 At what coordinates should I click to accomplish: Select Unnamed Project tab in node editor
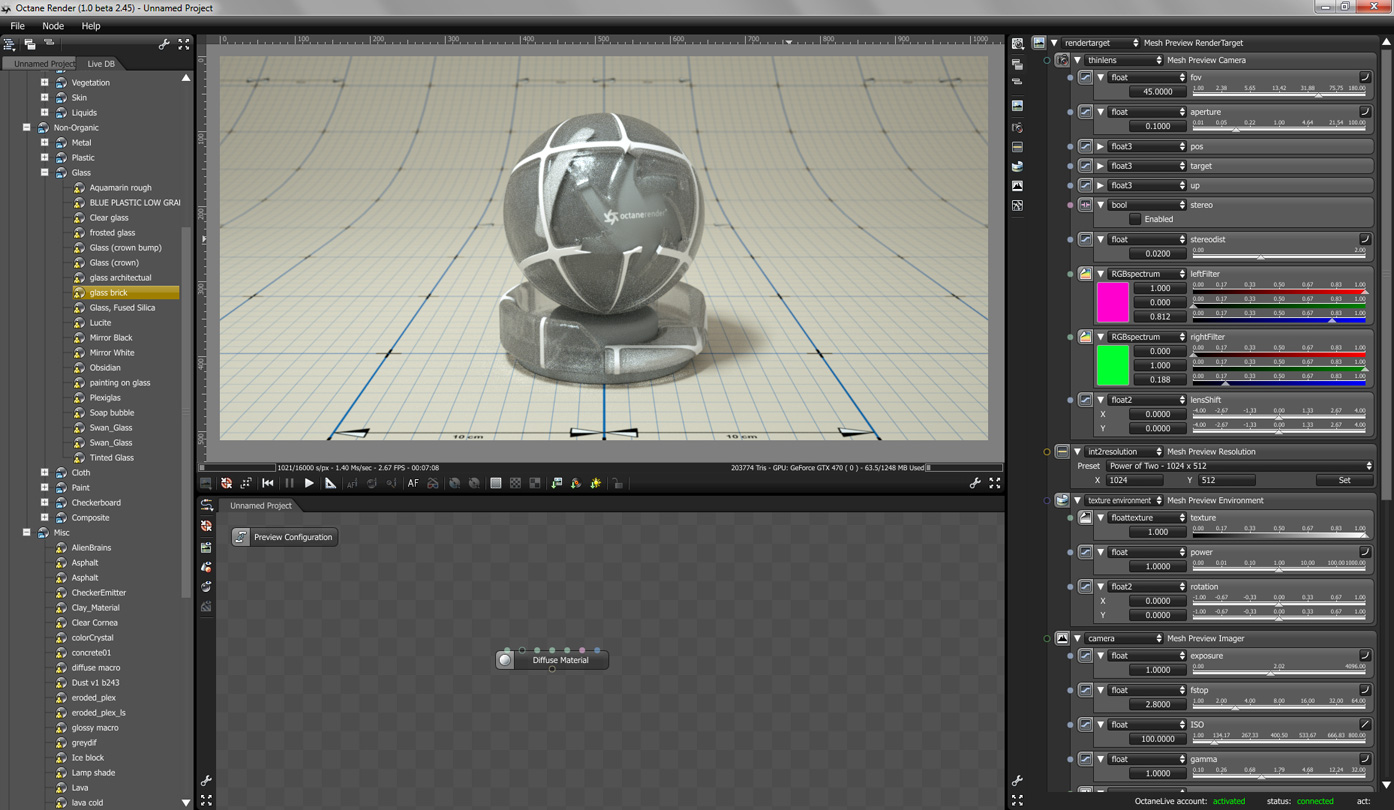261,506
